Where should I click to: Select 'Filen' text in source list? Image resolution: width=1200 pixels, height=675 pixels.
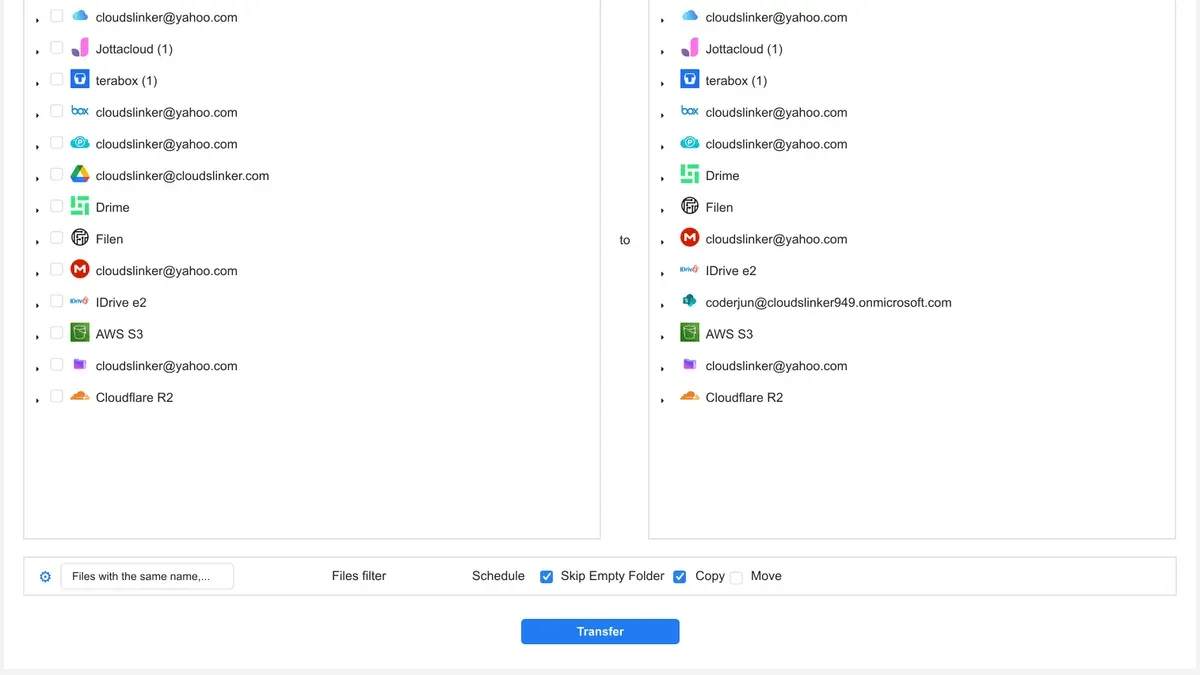(109, 239)
